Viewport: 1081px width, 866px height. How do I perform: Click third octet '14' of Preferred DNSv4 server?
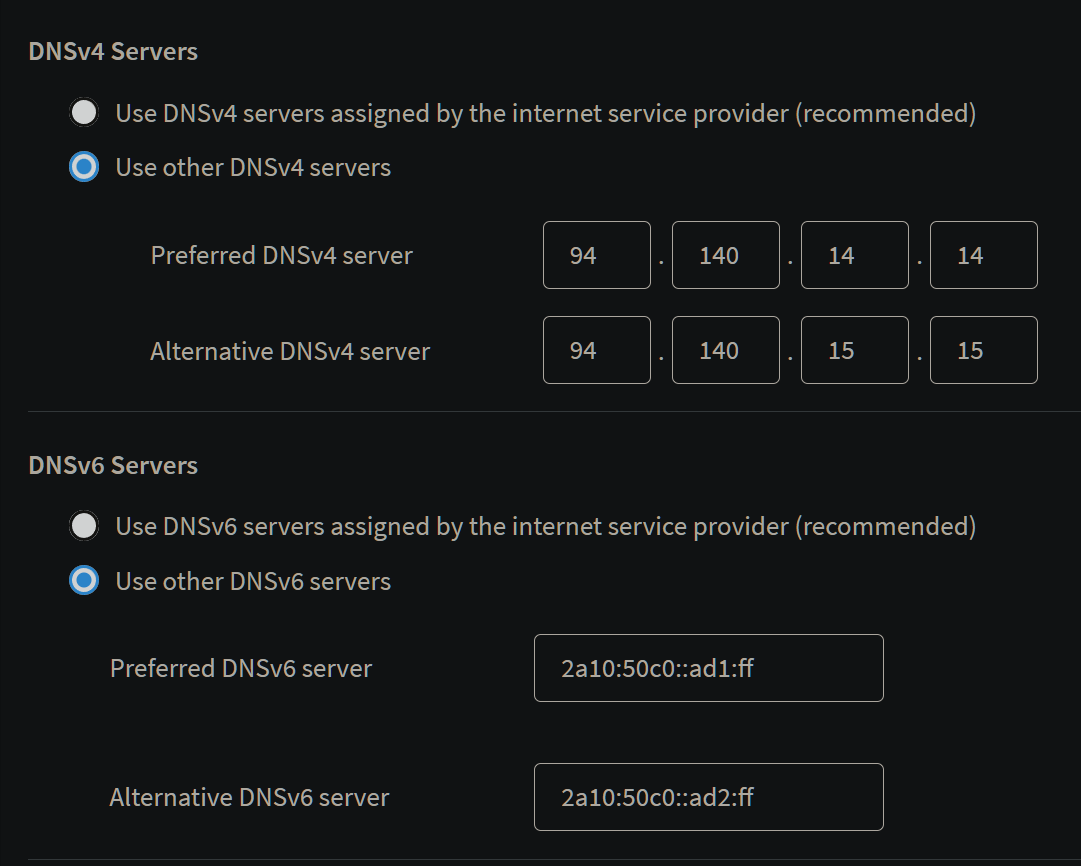[855, 255]
